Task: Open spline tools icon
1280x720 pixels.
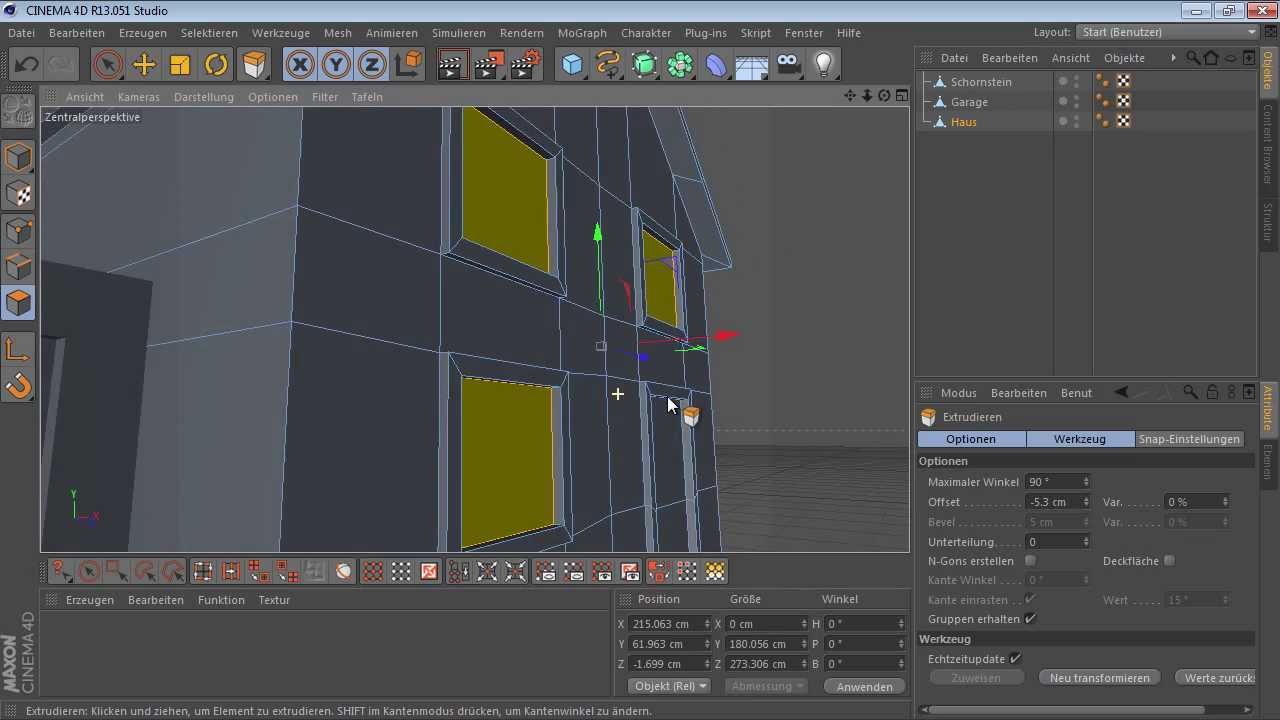Action: [x=608, y=65]
